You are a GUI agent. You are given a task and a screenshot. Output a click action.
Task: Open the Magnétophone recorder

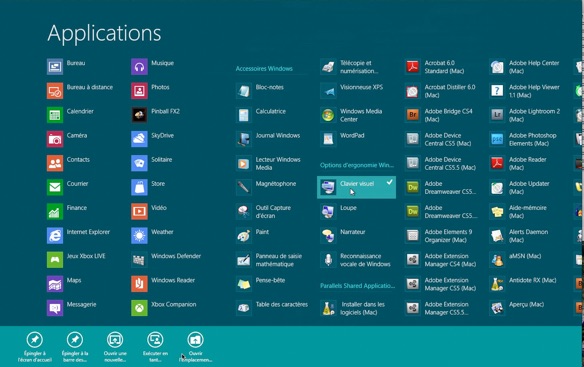click(x=266, y=187)
